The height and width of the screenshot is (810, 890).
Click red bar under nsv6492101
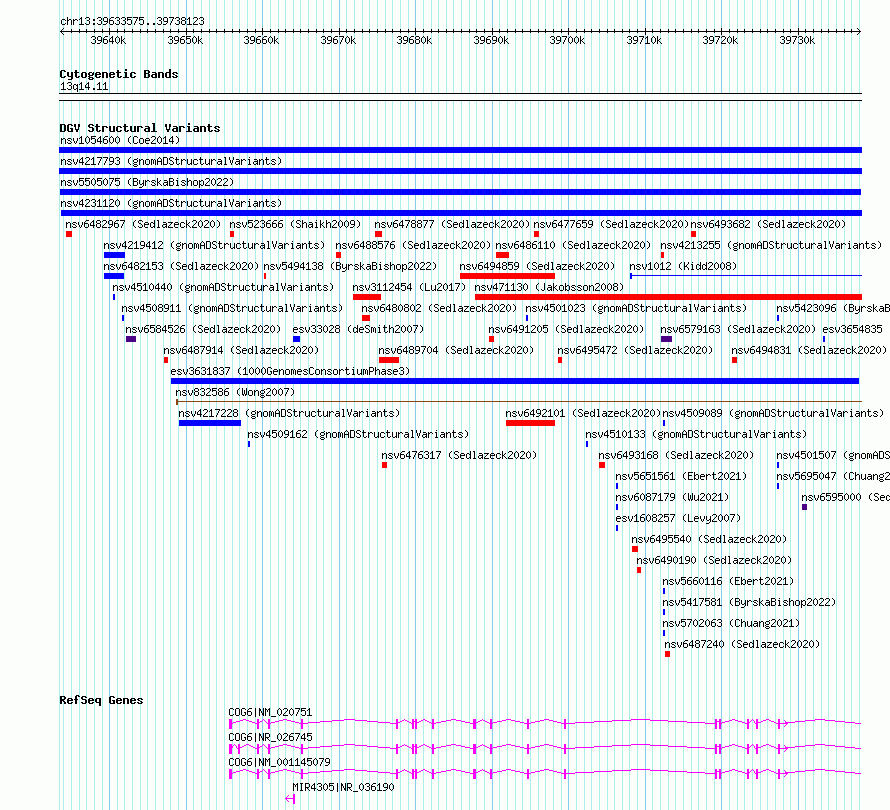tap(530, 423)
